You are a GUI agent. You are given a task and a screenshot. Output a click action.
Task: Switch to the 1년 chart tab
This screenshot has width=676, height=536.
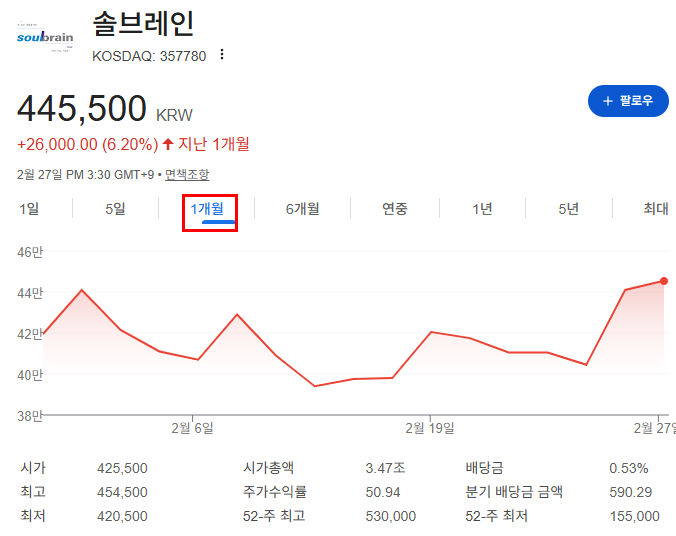coord(482,209)
